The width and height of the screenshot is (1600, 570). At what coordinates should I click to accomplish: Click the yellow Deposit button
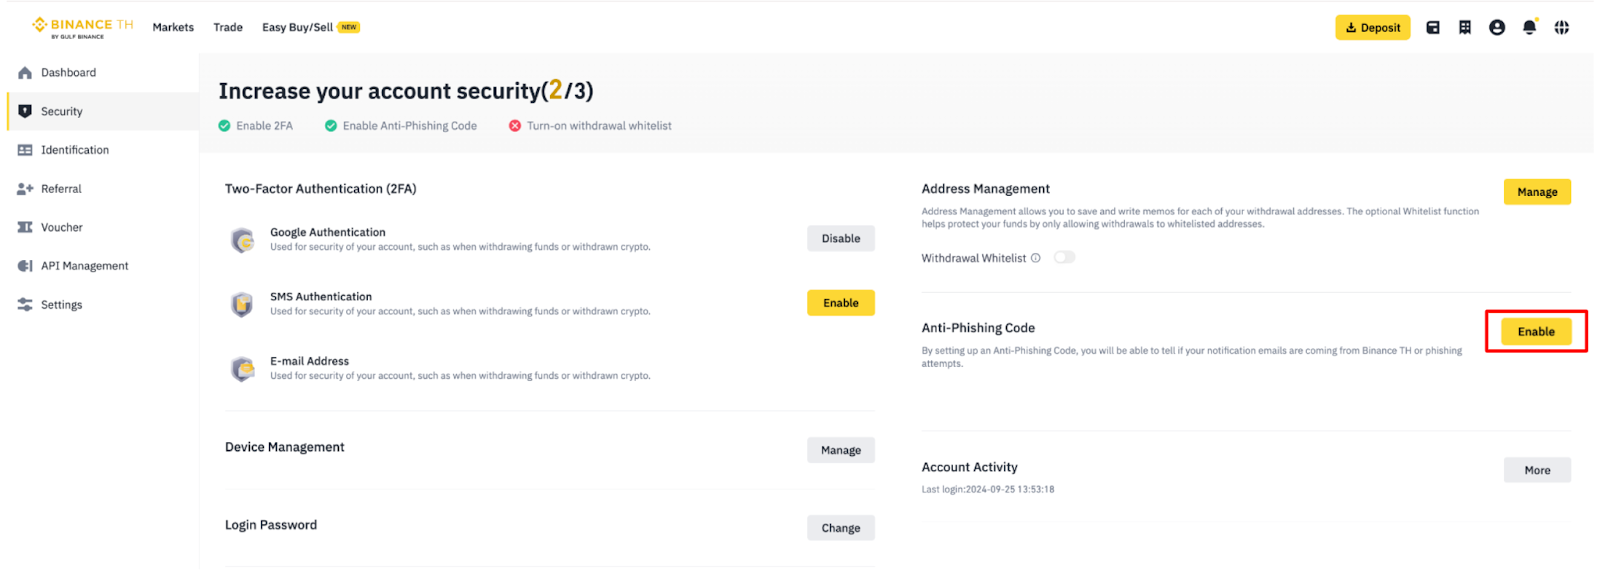pos(1372,28)
